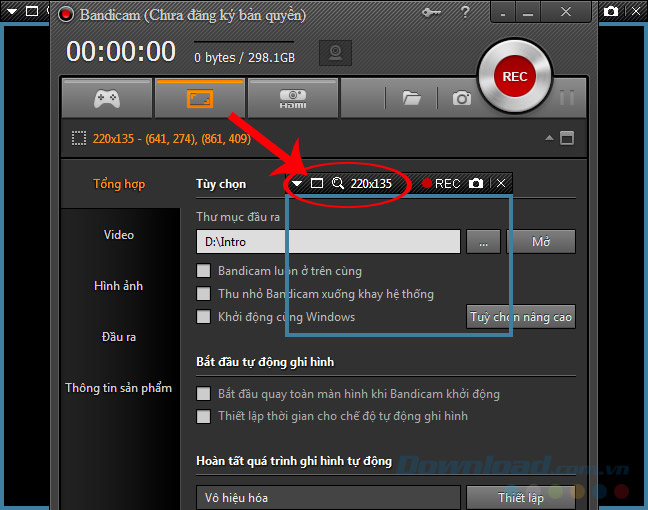648x510 pixels.
Task: Click the magnifier icon on capture bar
Action: [338, 183]
